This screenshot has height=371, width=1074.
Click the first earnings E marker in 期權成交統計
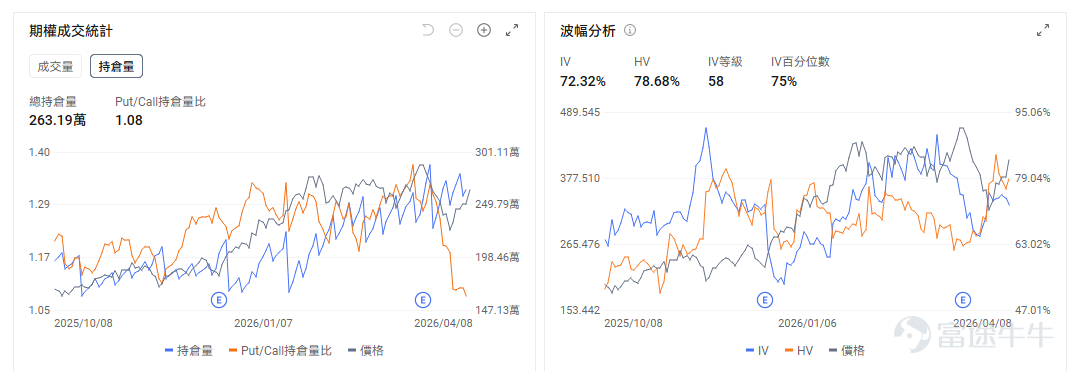219,300
